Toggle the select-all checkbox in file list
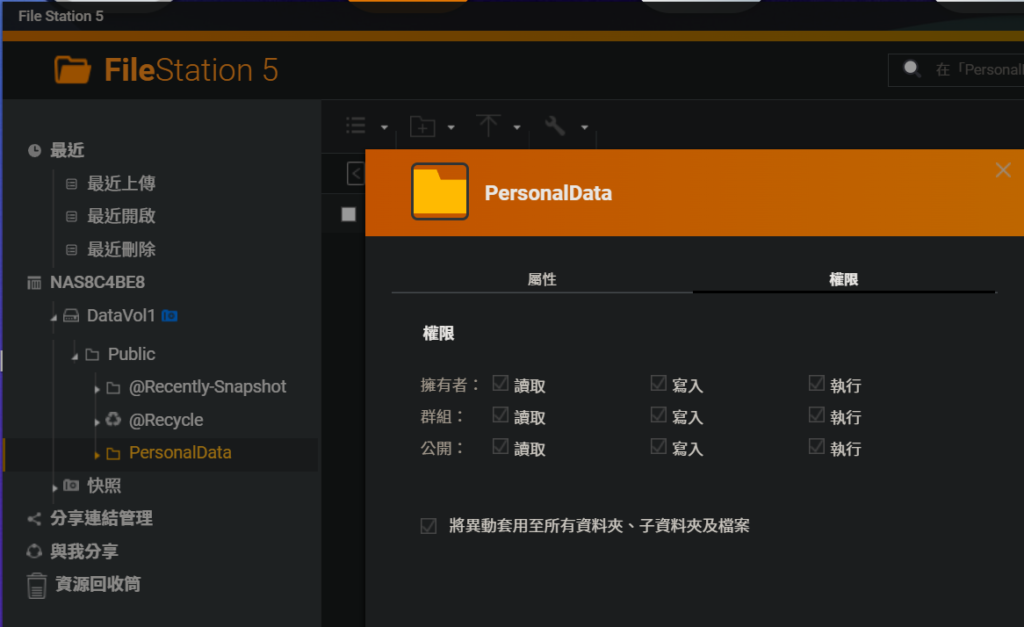 349,214
